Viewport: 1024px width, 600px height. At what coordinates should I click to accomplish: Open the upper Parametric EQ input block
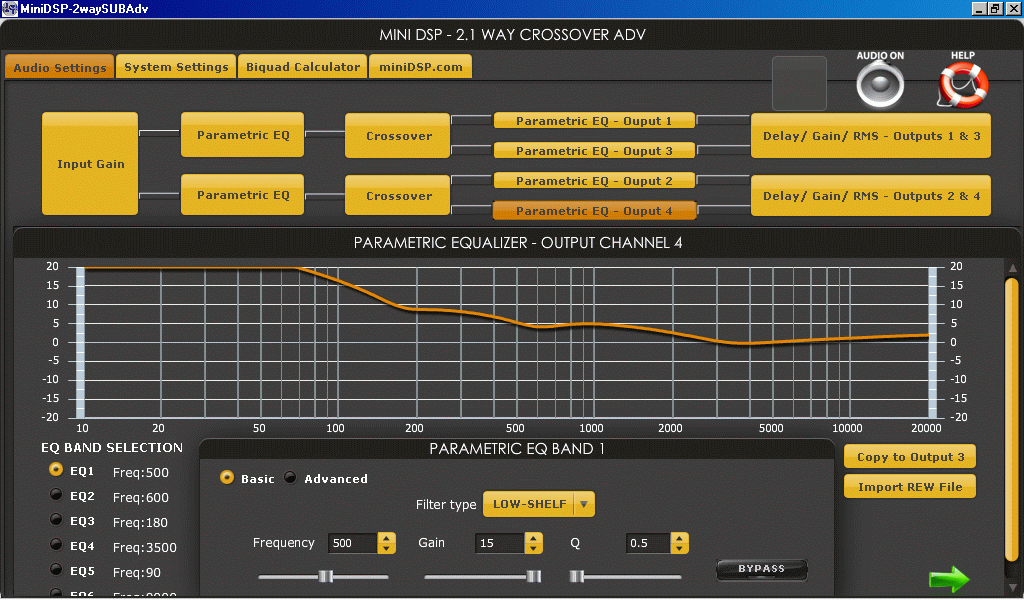coord(242,135)
